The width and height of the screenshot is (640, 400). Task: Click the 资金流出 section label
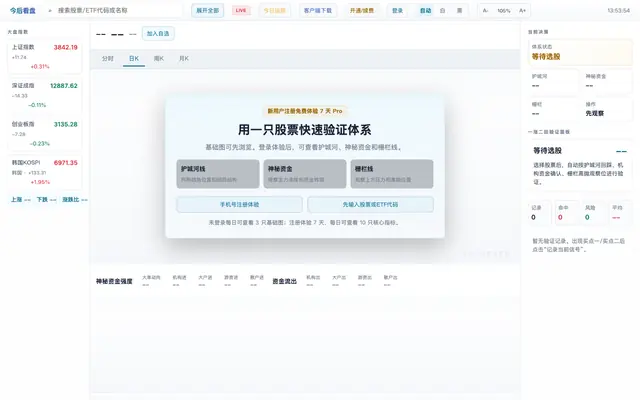click(x=284, y=281)
